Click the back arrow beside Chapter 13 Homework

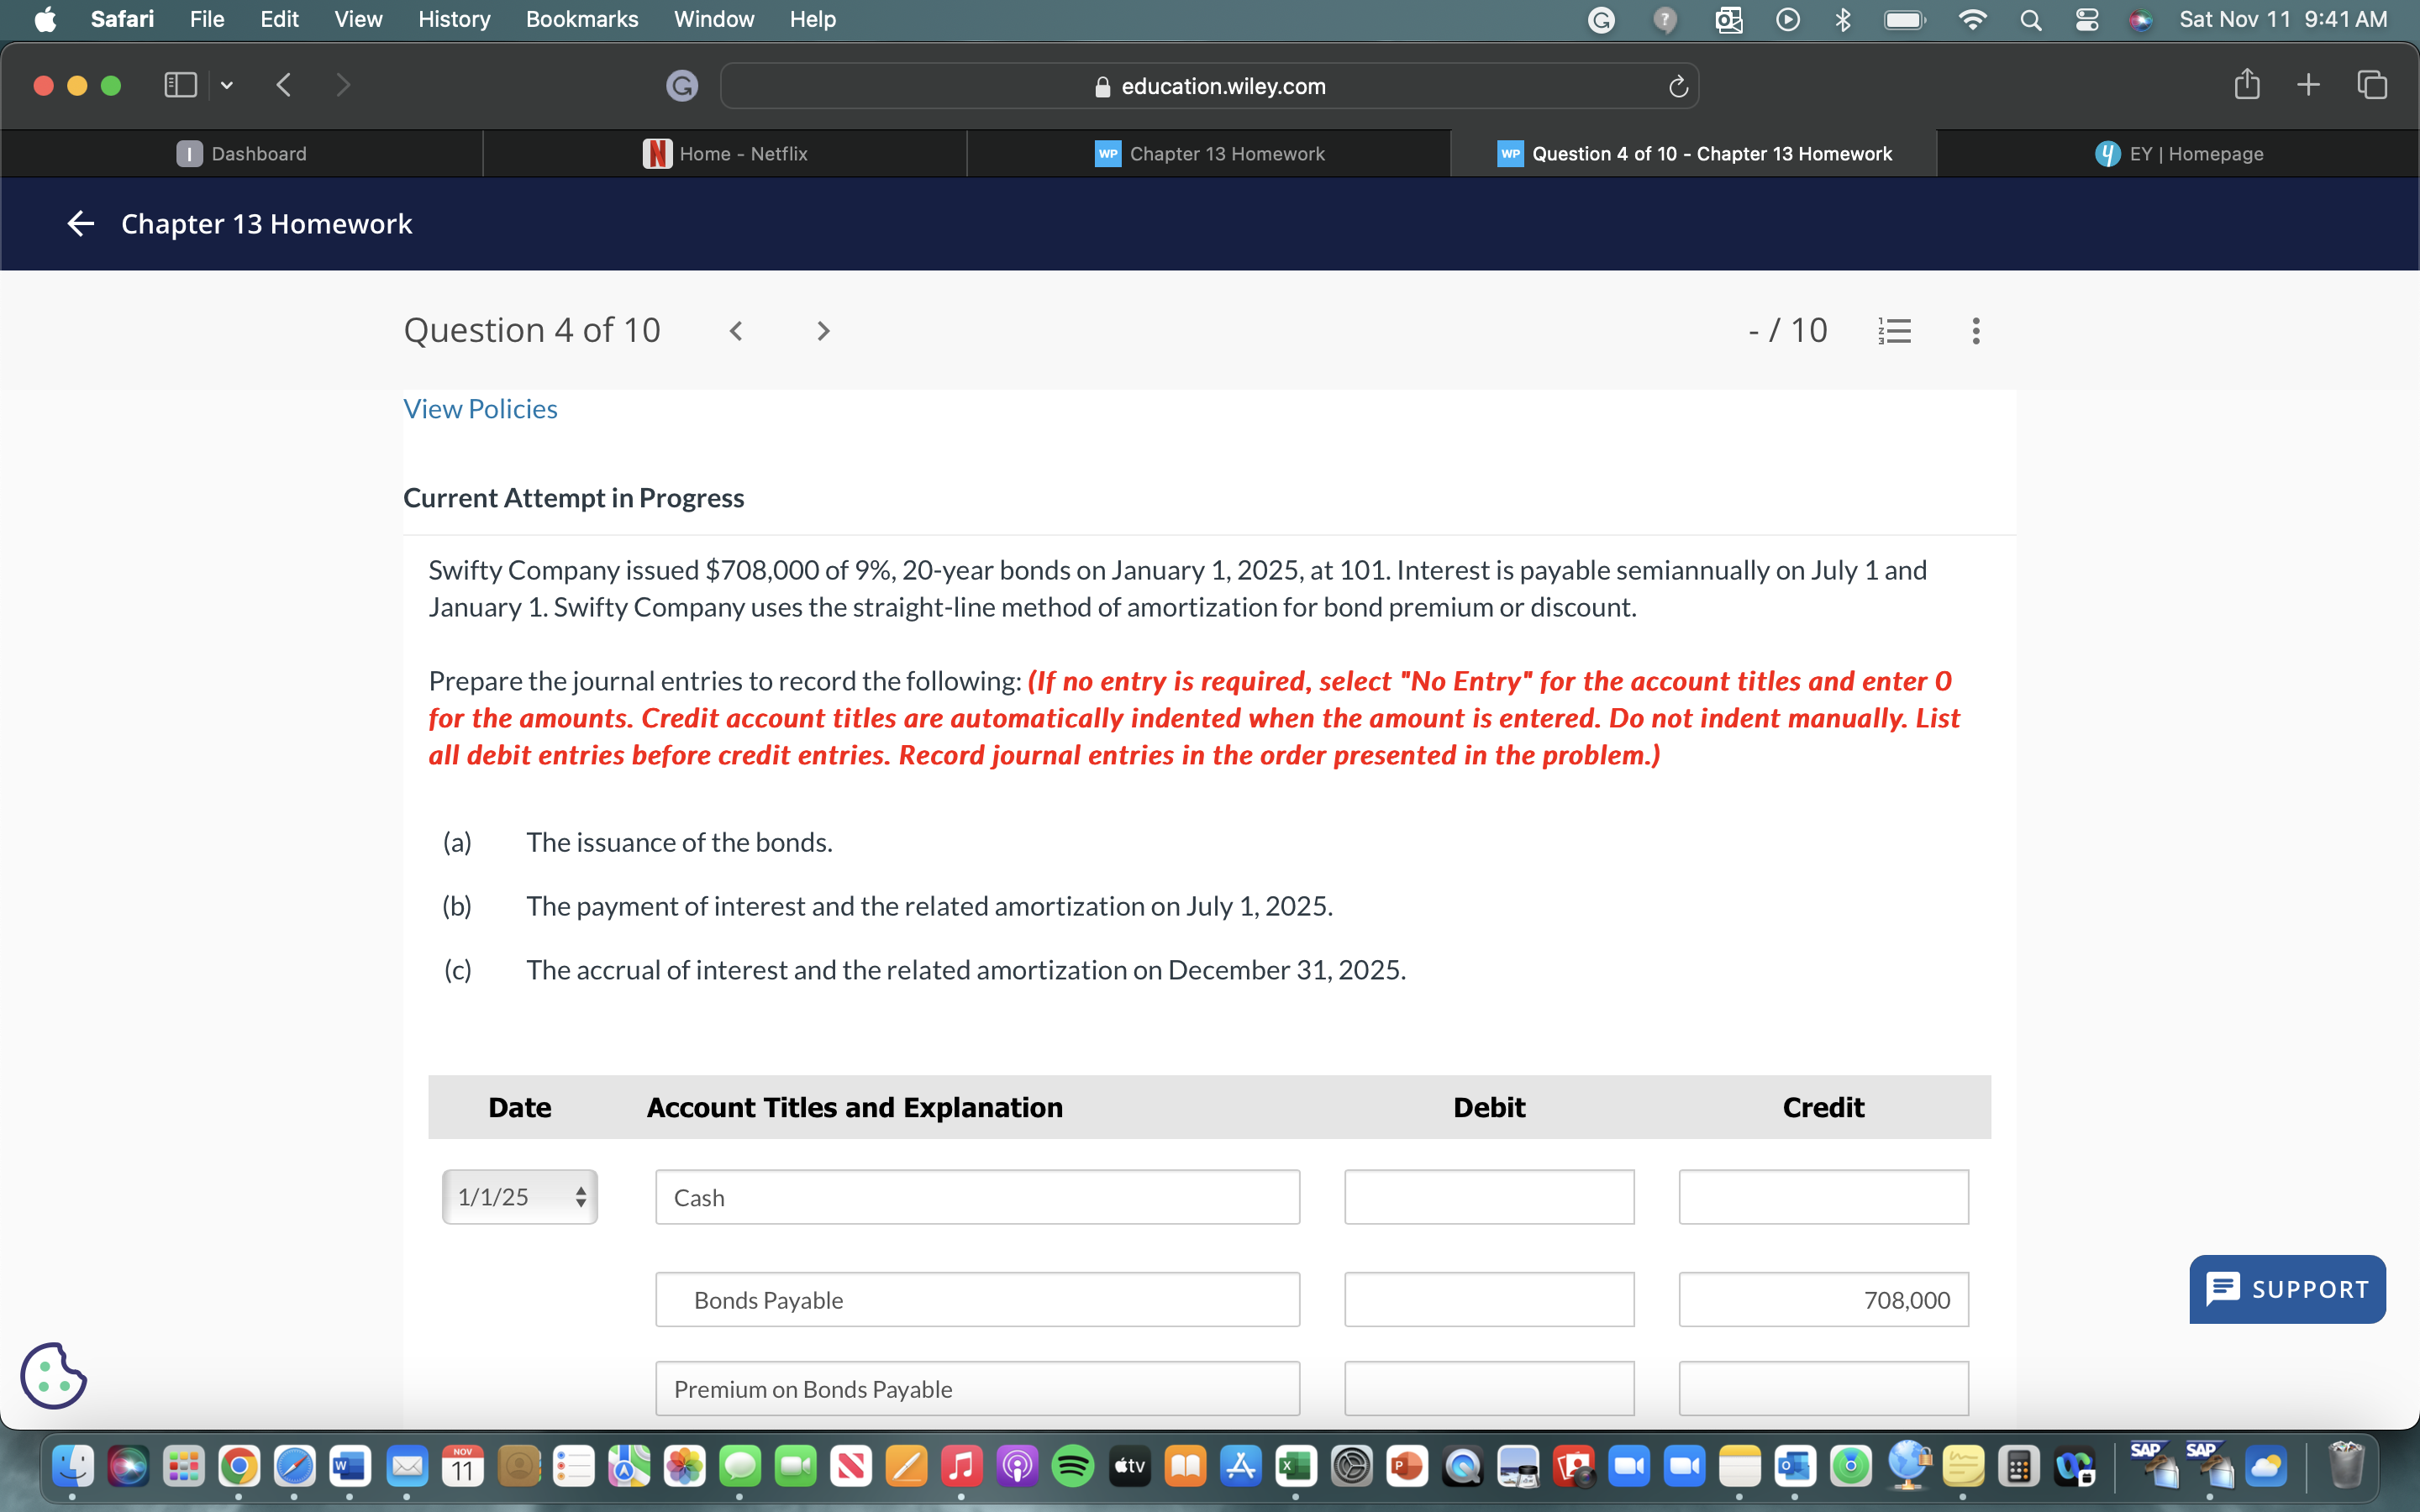click(x=80, y=224)
